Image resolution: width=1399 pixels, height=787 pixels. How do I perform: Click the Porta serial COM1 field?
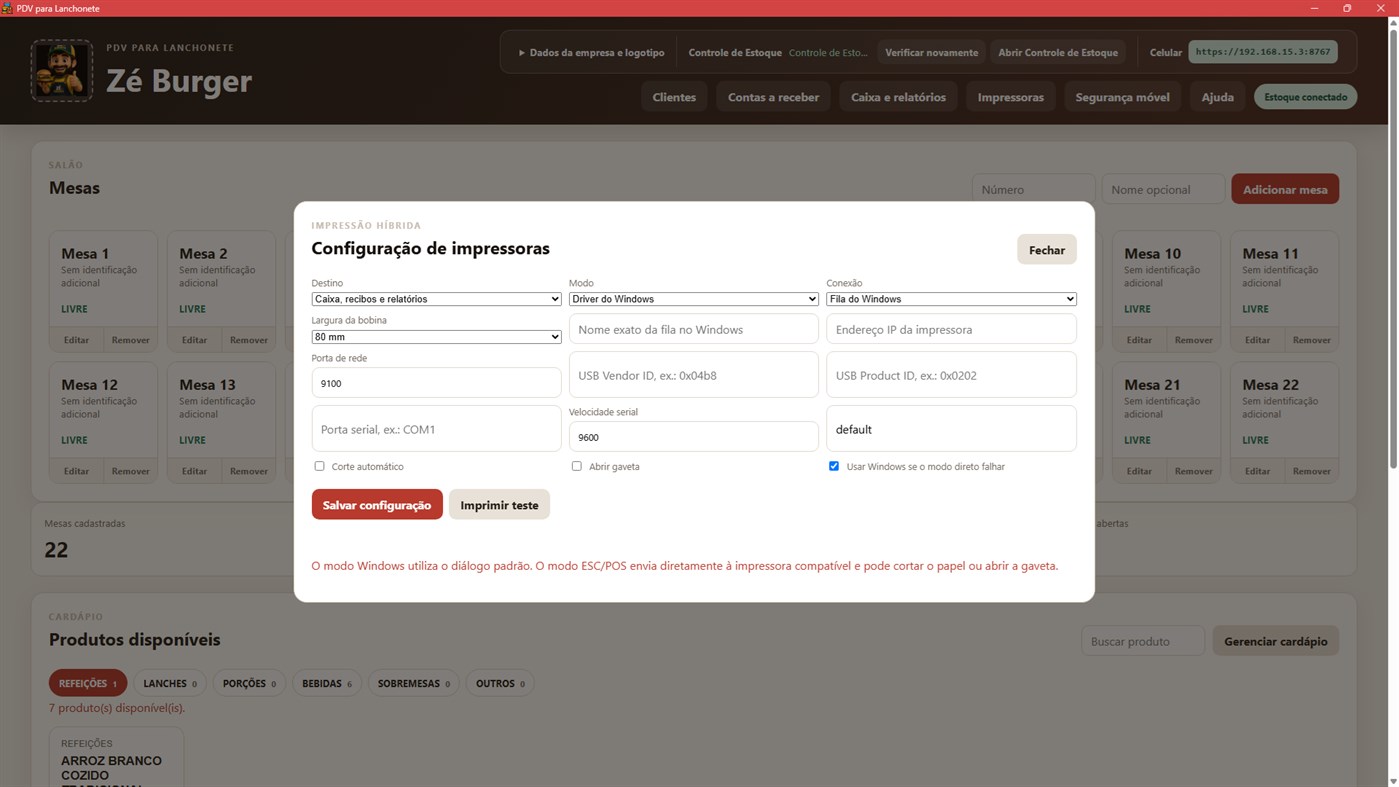click(x=436, y=429)
